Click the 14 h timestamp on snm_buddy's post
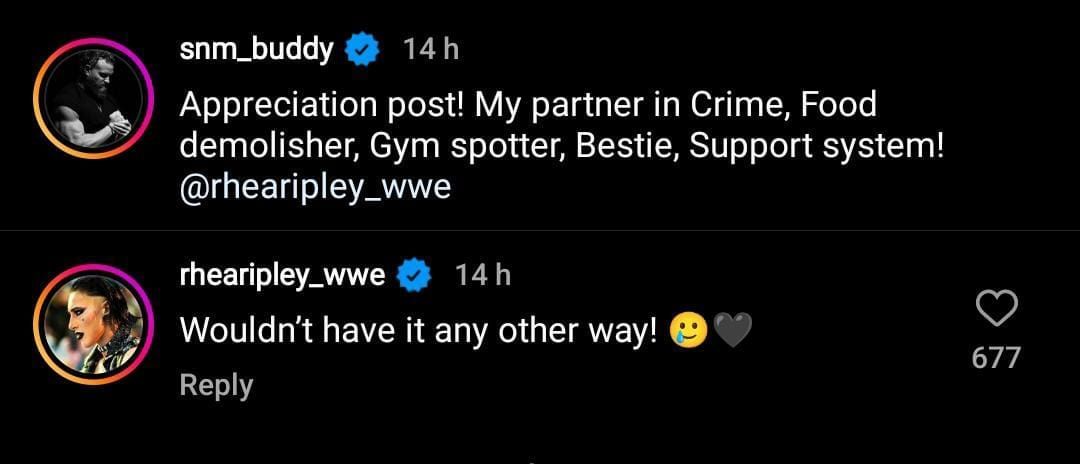Viewport: 1080px width, 464px height. coord(430,49)
